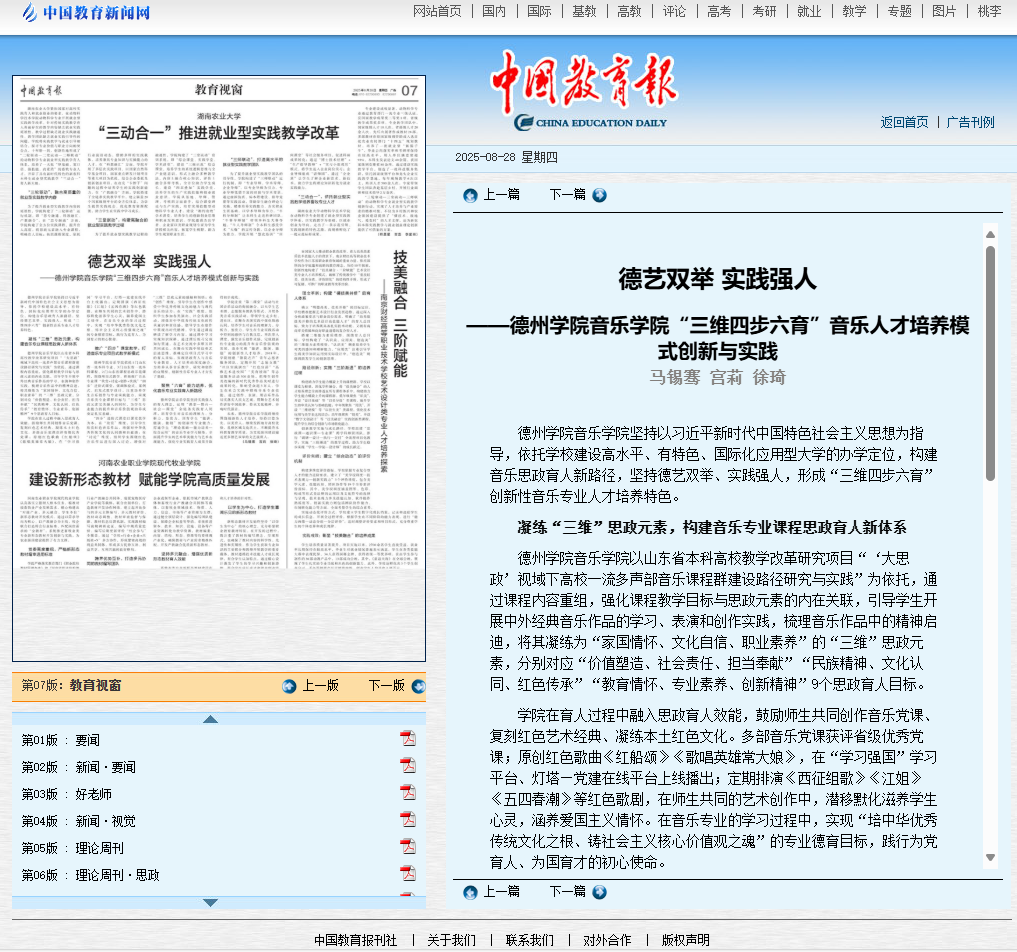Click the 下一版 next page arrow icon
This screenshot has width=1017, height=952.
[418, 686]
